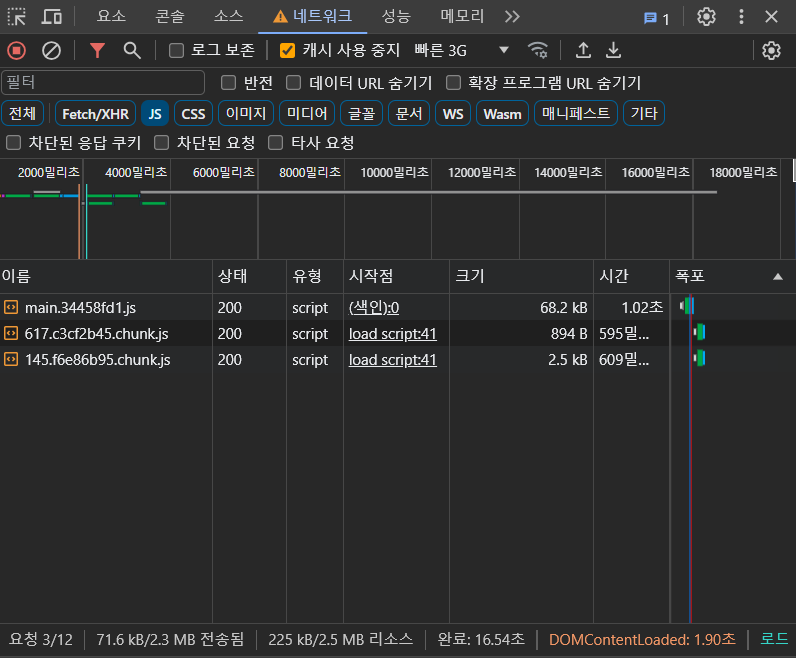Click the 4000밀리초 overview timeline marker
The height and width of the screenshot is (658, 796).
click(x=136, y=173)
